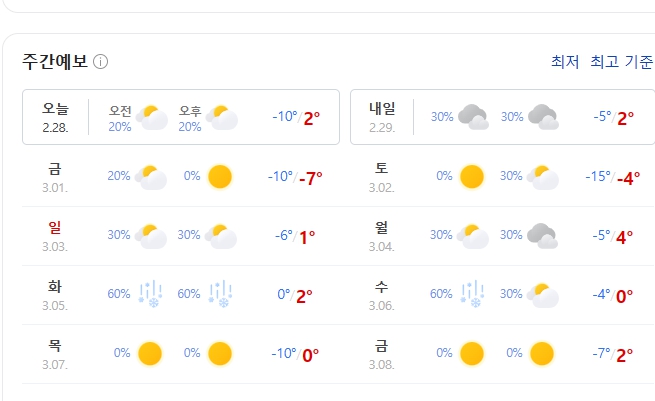This screenshot has height=401, width=655.
Task: Open the 주간예보 info icon
Action: click(100, 62)
